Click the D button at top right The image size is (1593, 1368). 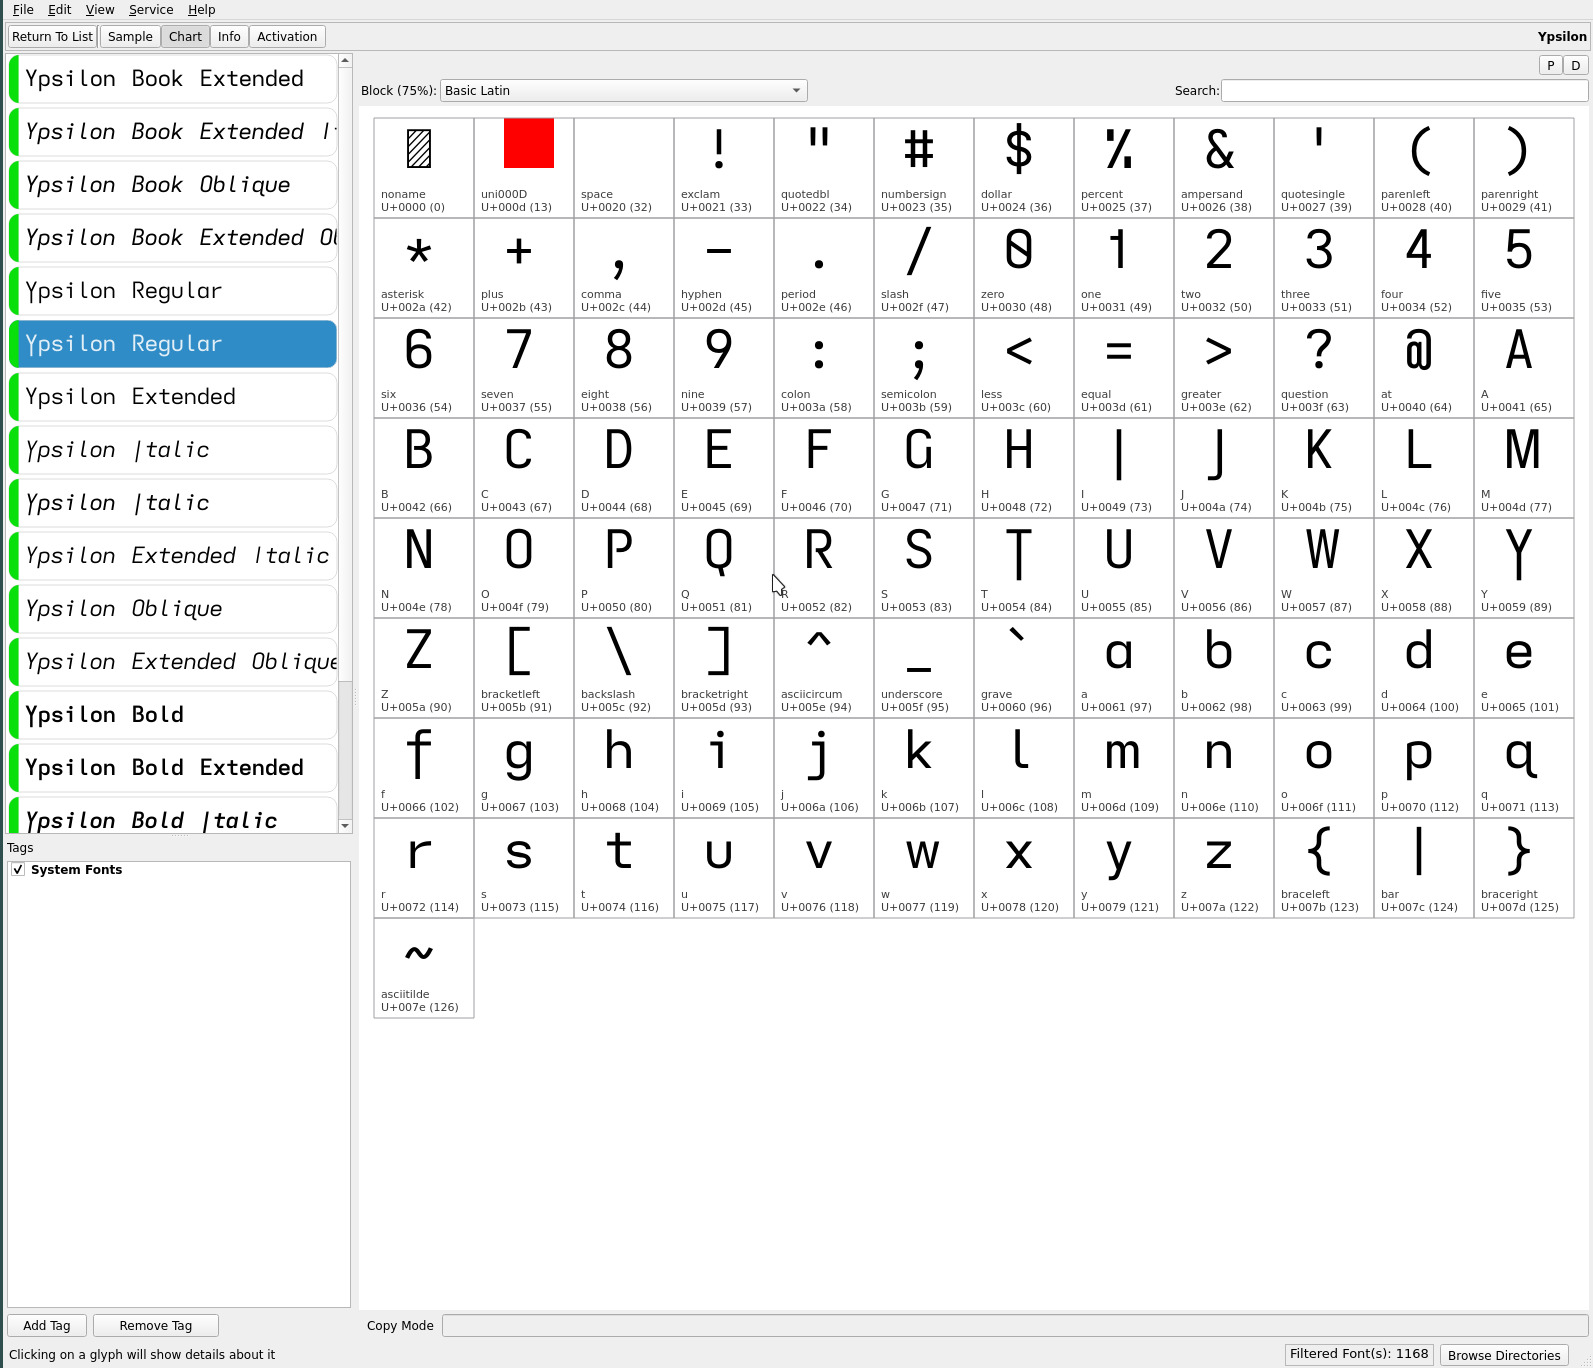pos(1575,65)
